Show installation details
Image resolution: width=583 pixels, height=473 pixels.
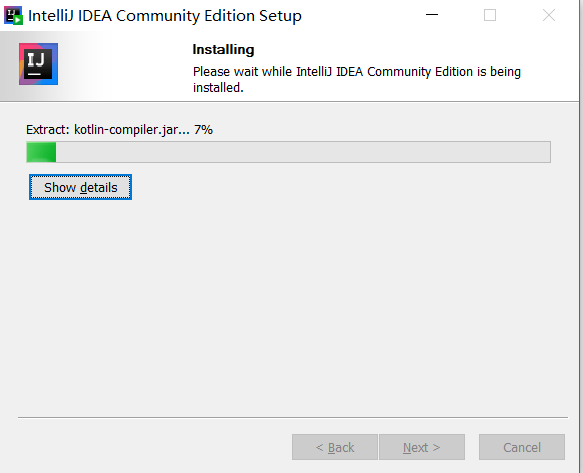80,187
